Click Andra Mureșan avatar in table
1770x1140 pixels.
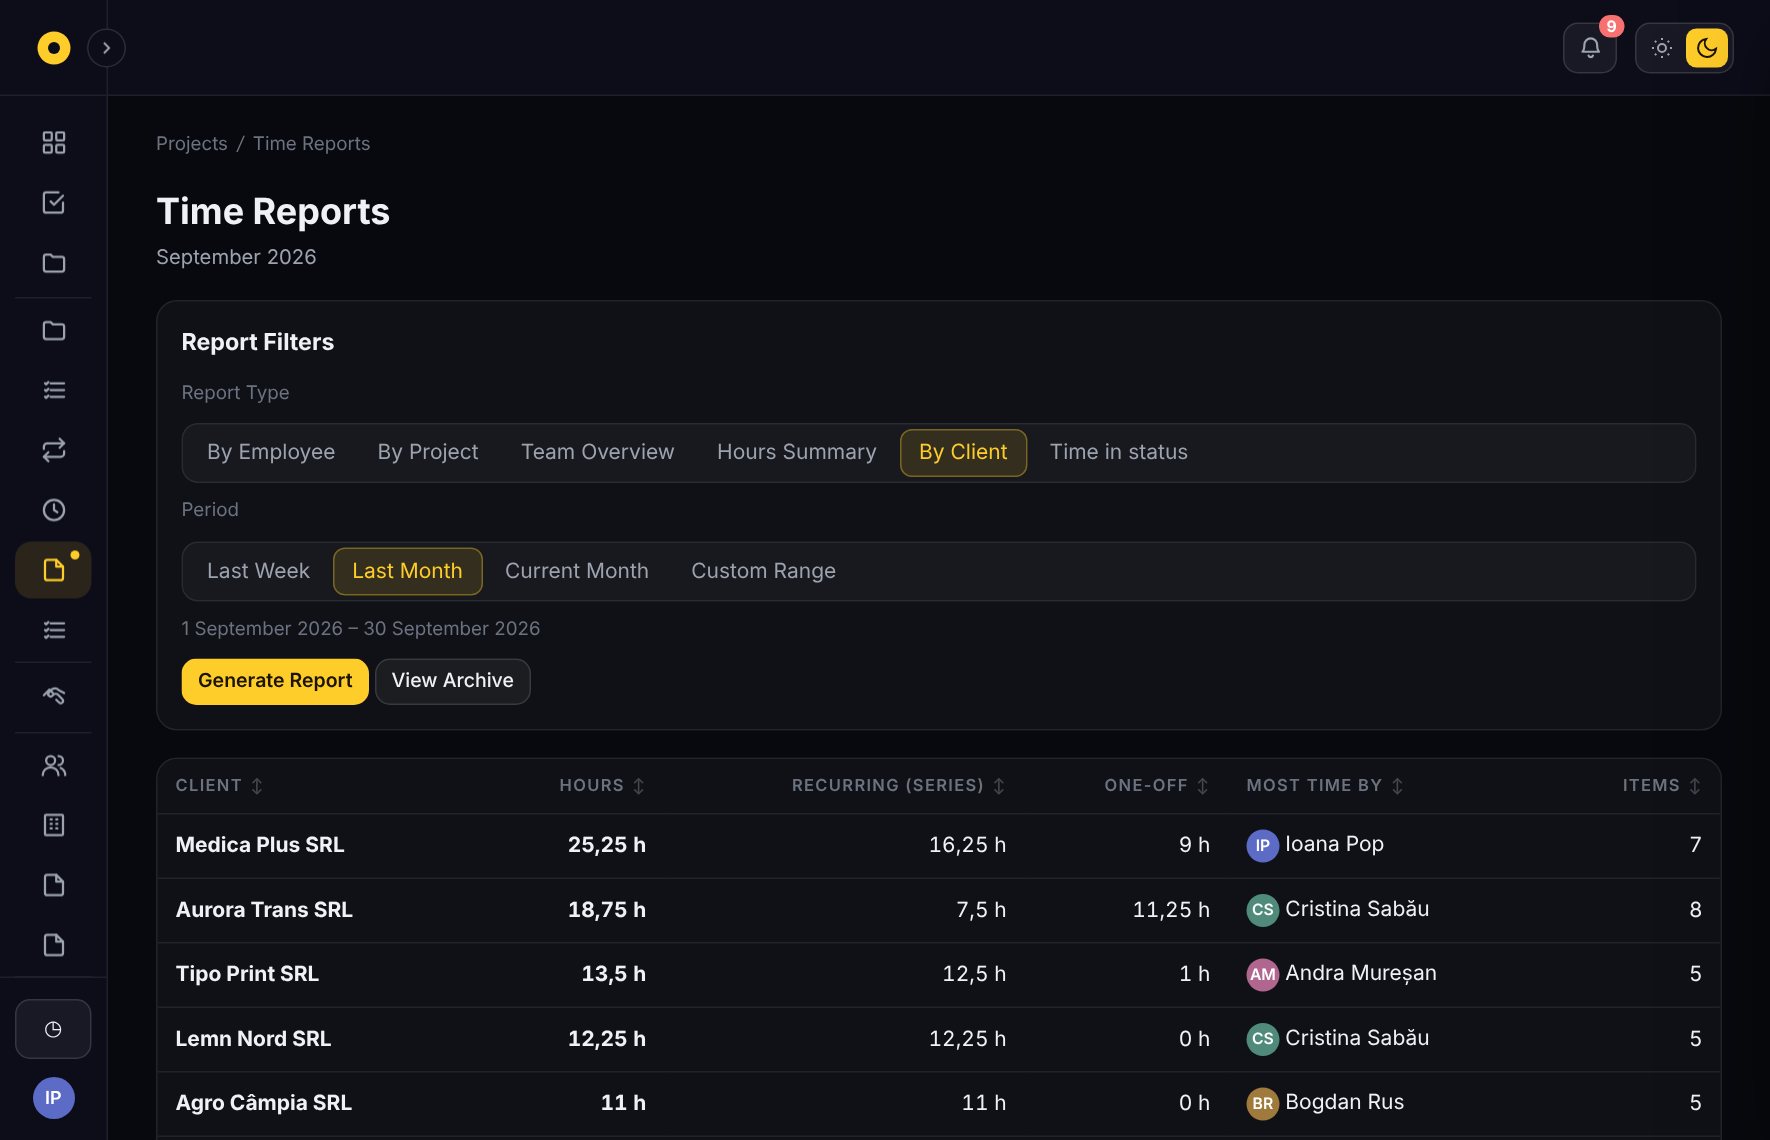[x=1263, y=974]
